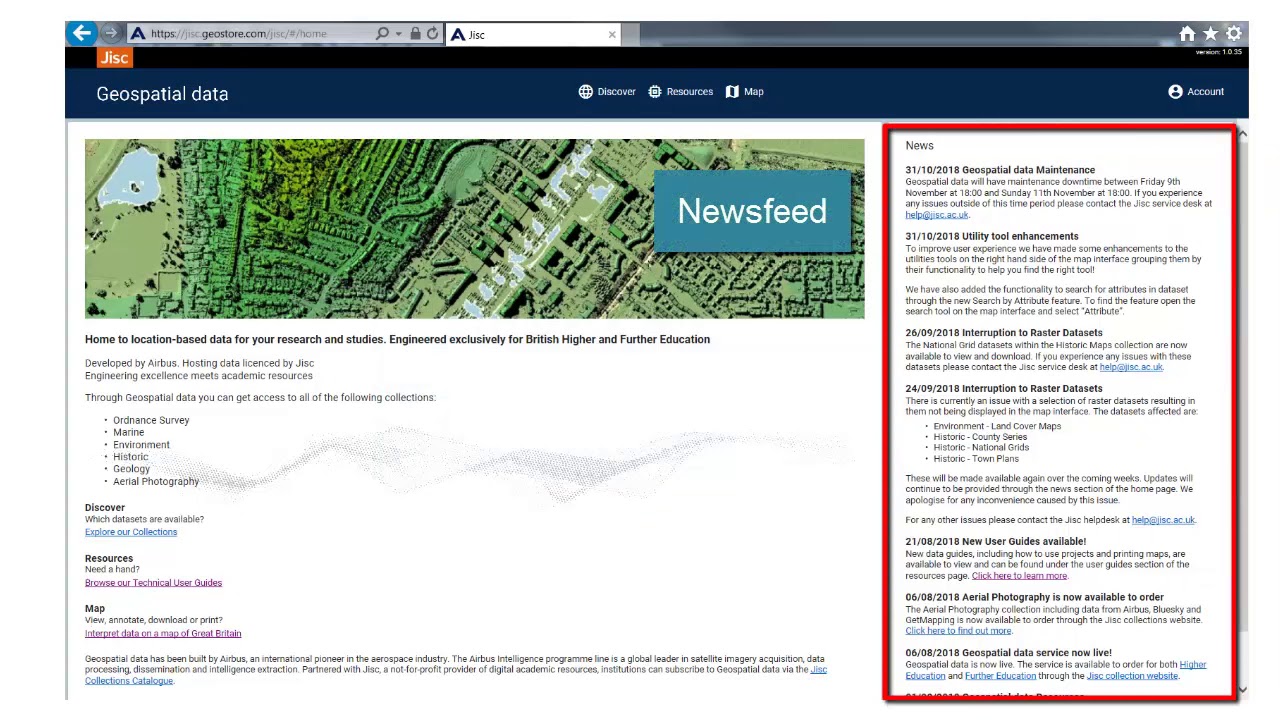Close the Jisc browser tab
The height and width of the screenshot is (720, 1280).
click(612, 35)
